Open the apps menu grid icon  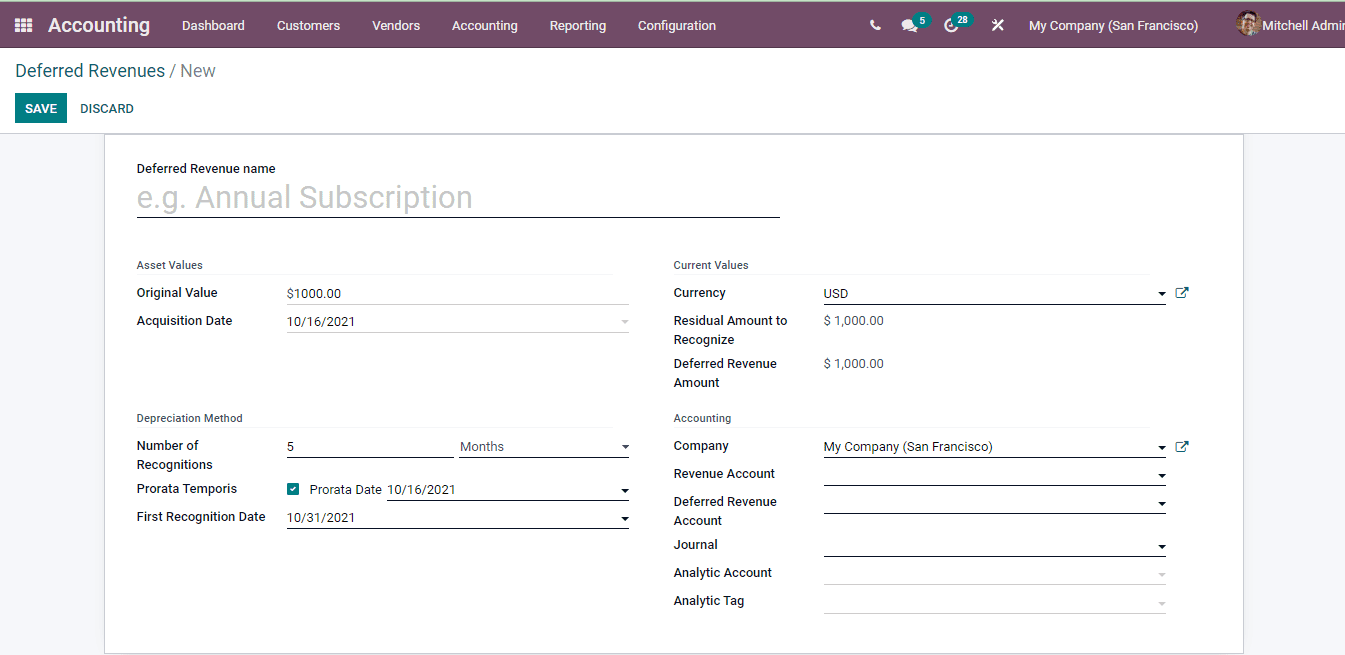pyautogui.click(x=22, y=24)
